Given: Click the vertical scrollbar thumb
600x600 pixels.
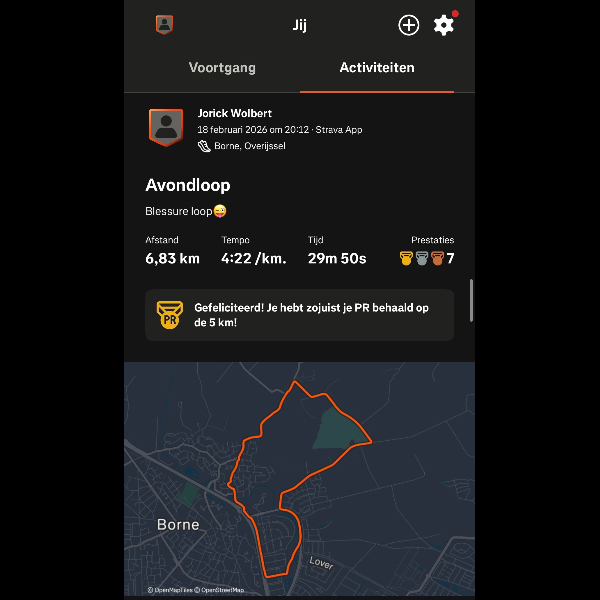Looking at the screenshot, I should 471,300.
